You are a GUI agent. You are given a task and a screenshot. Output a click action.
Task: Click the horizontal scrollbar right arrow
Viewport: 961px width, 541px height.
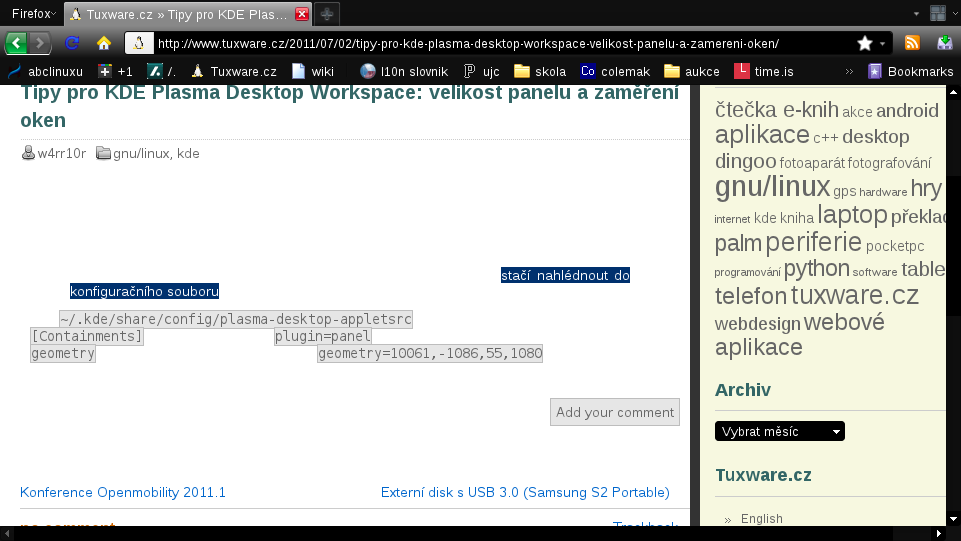[938, 534]
